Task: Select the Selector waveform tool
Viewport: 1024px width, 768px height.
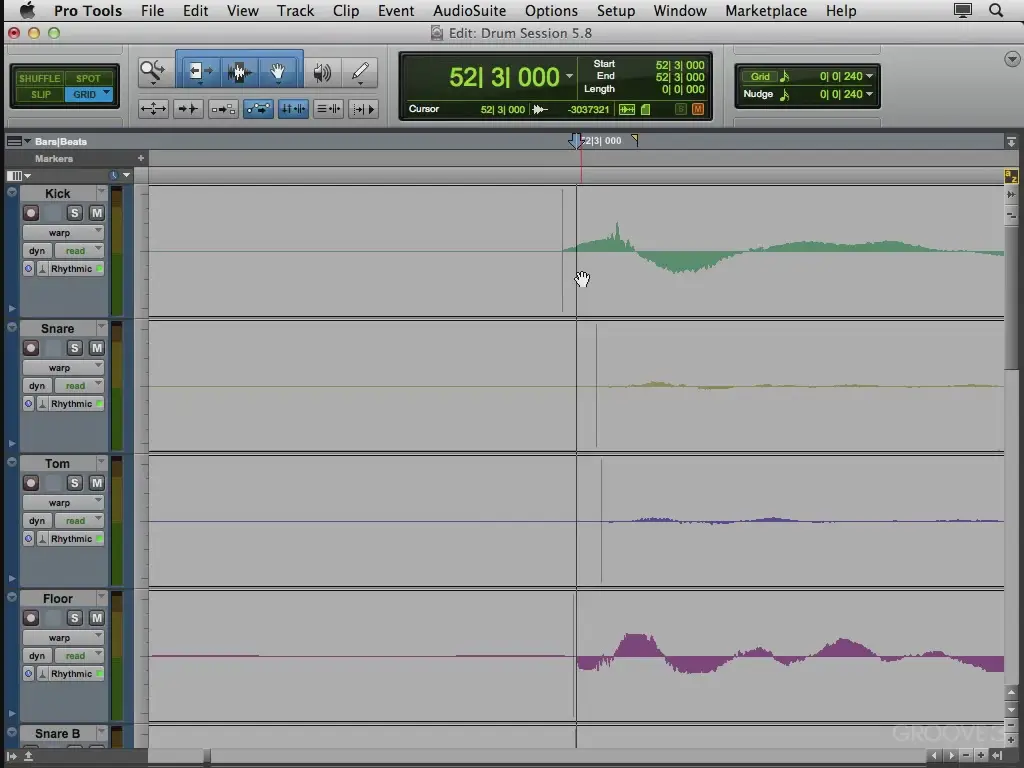Action: pyautogui.click(x=238, y=72)
